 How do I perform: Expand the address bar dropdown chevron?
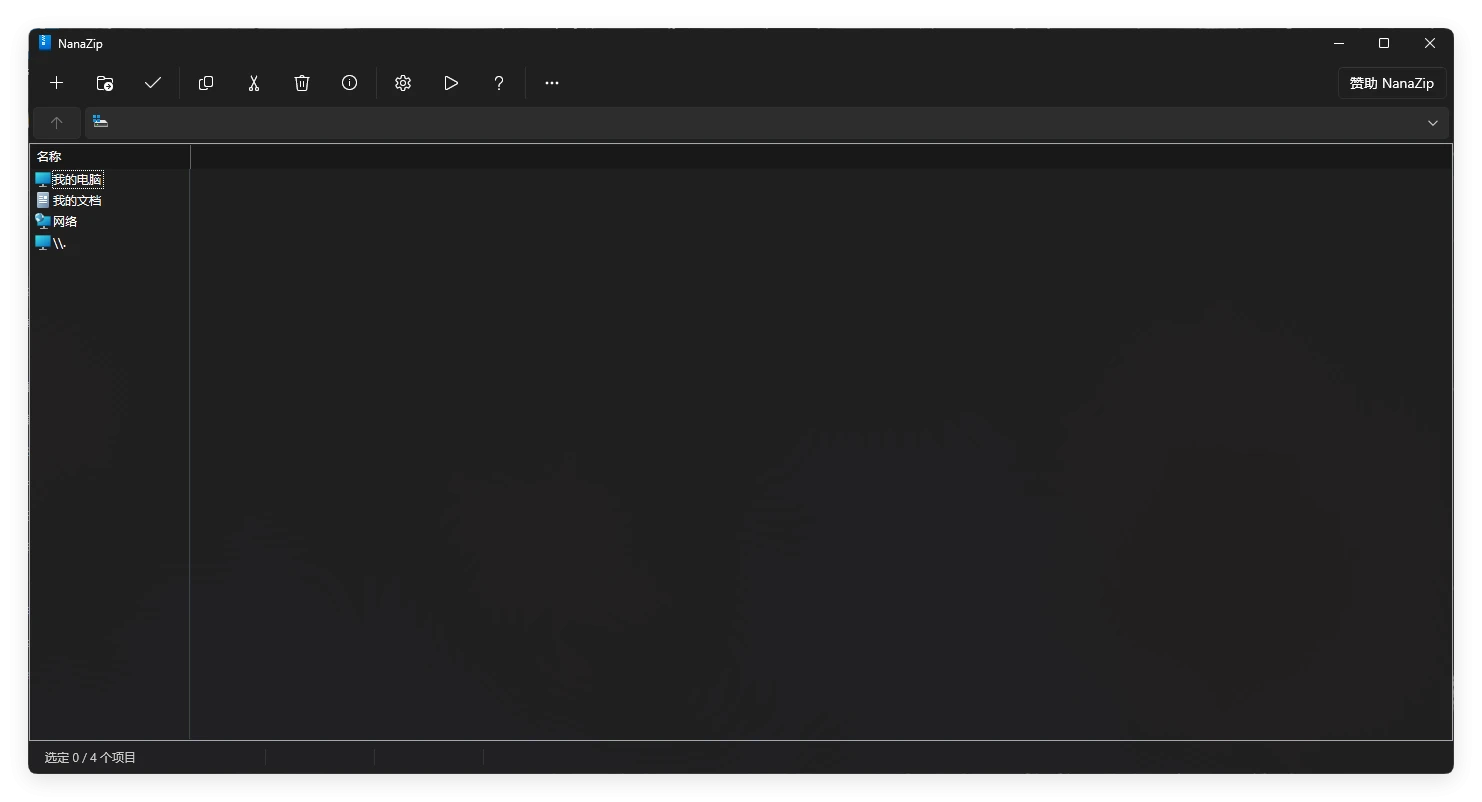pos(1432,123)
